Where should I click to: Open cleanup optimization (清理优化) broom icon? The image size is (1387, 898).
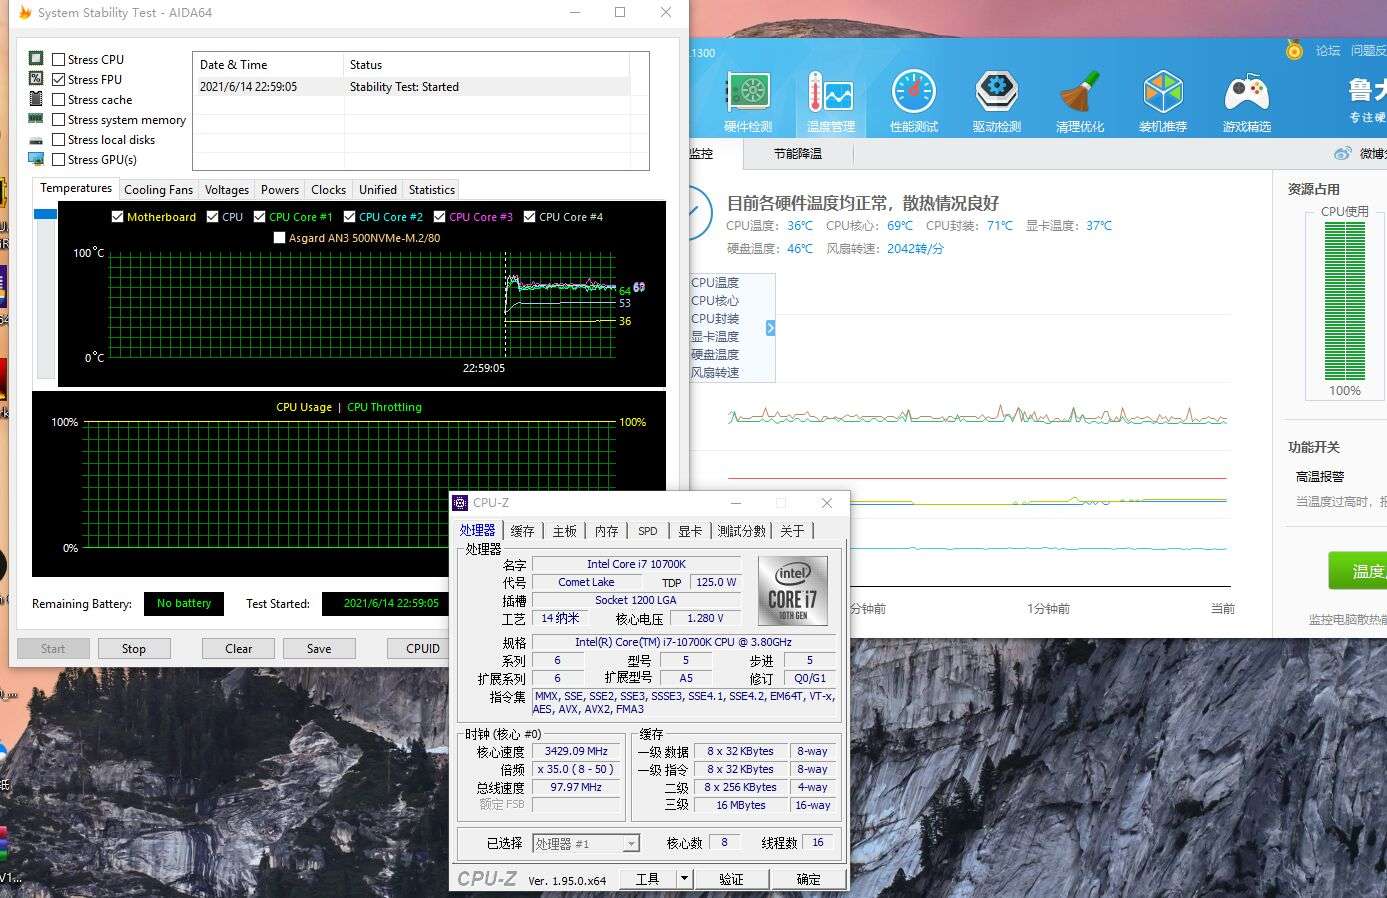tap(1080, 101)
